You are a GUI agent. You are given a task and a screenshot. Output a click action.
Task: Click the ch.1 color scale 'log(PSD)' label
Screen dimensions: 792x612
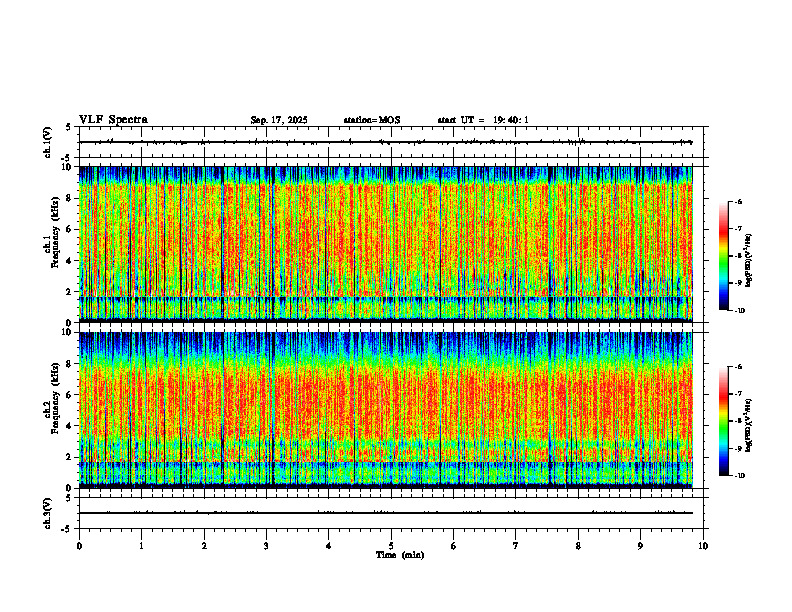pos(750,261)
